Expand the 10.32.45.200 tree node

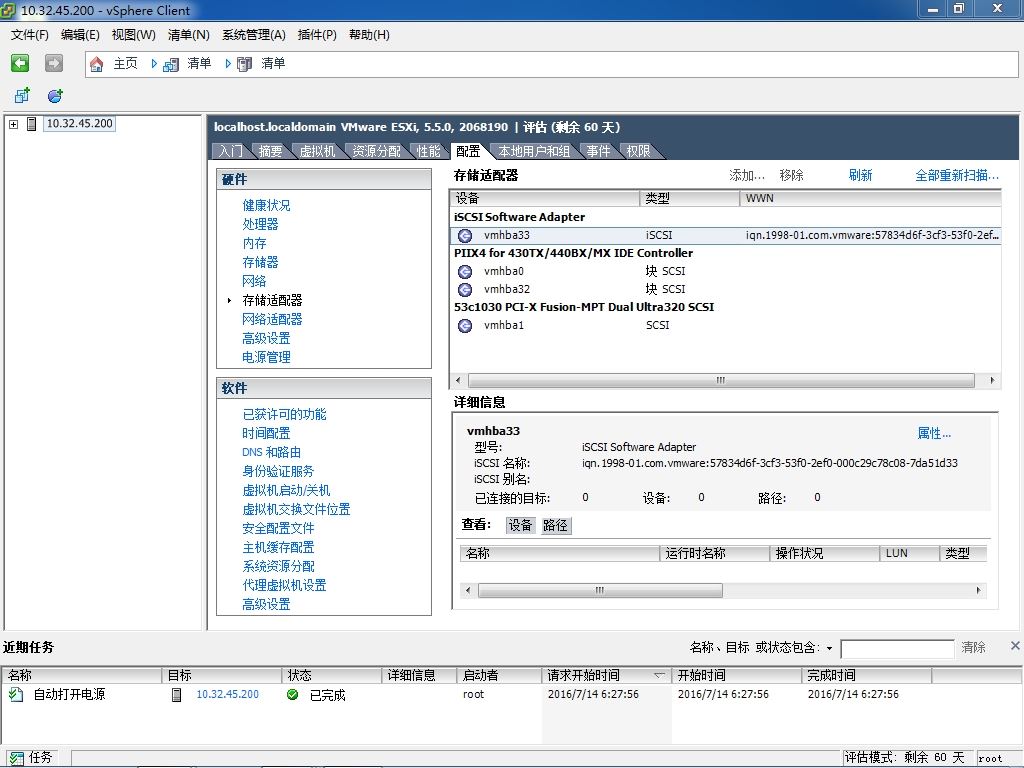[x=13, y=124]
